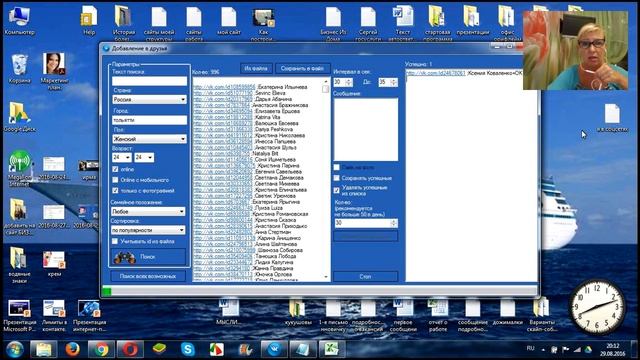This screenshot has height=360, width=640.
Task: Click the RU language indicator in tray
Action: tap(530, 348)
